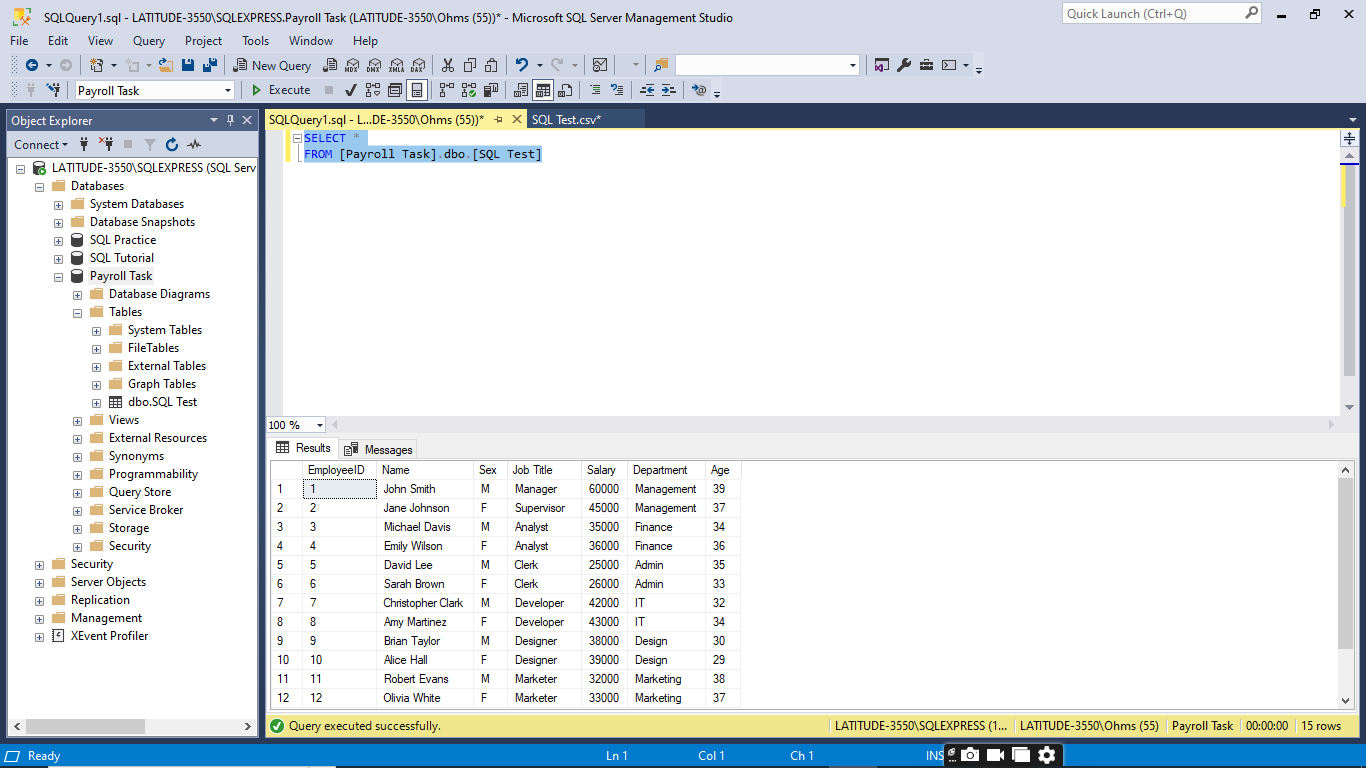
Task: Collapse the SELECT statement outline in editor
Action: (x=297, y=138)
